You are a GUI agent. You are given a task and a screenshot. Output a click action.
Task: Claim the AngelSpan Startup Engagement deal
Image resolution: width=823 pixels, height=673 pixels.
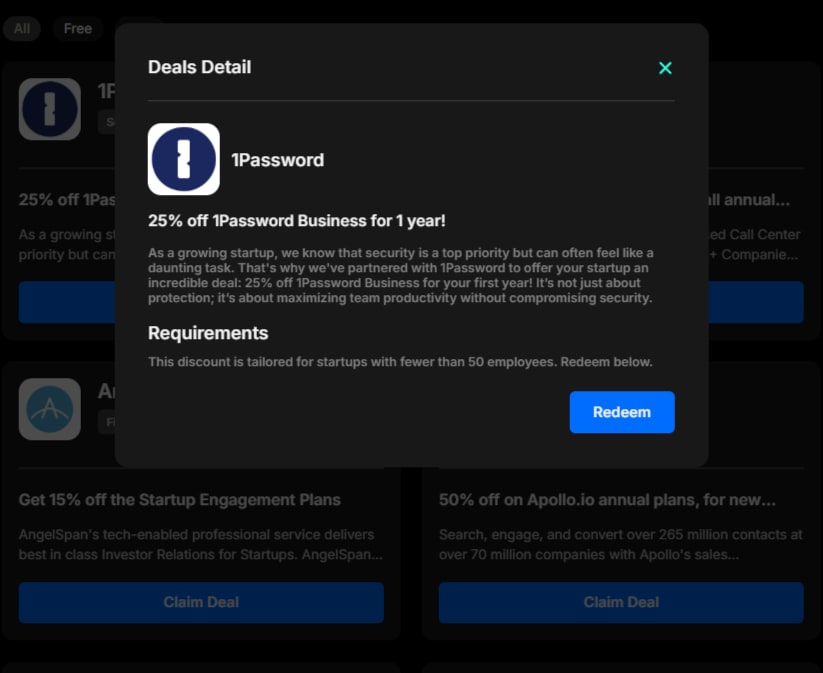click(x=201, y=602)
